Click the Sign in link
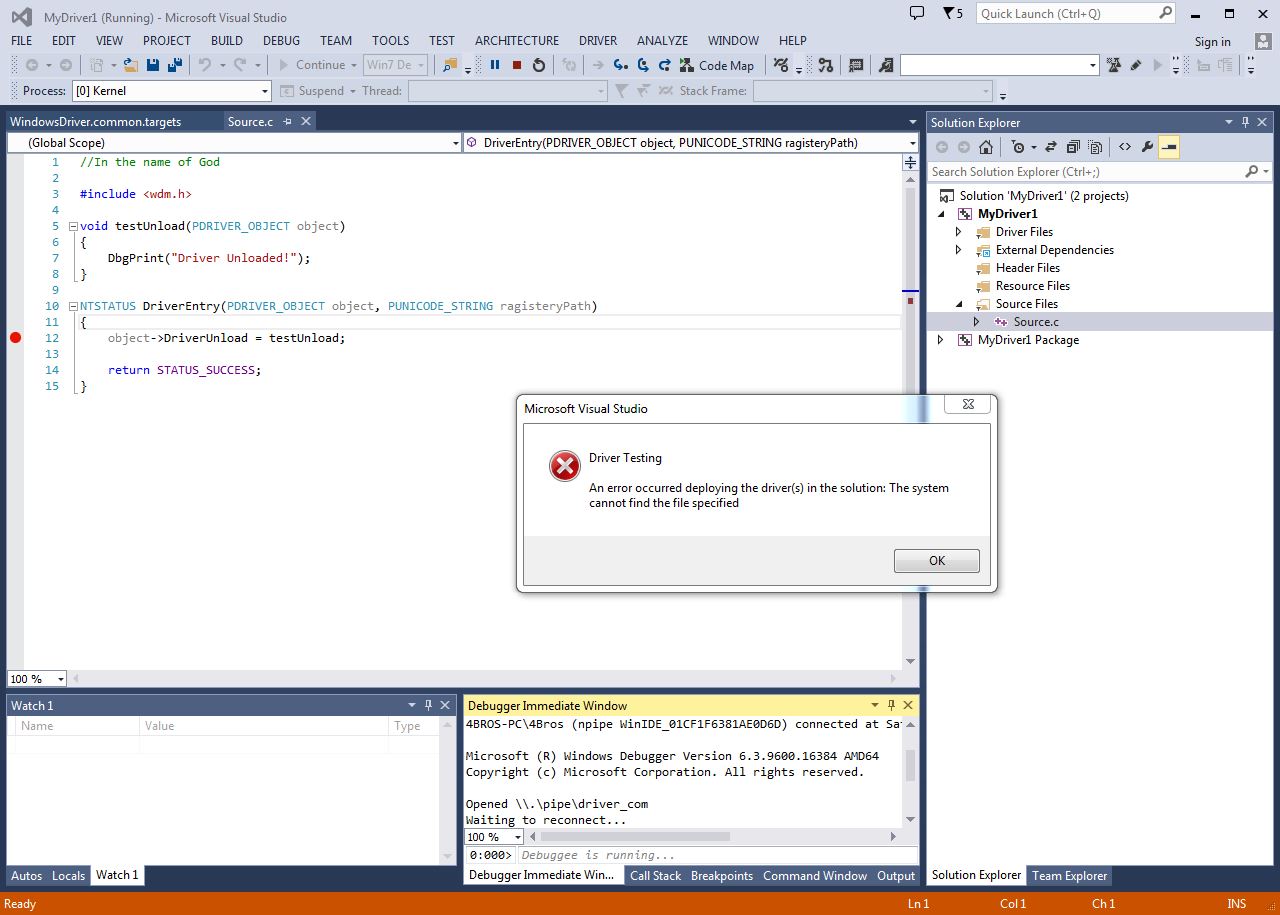Image resolution: width=1280 pixels, height=915 pixels. pos(1213,41)
